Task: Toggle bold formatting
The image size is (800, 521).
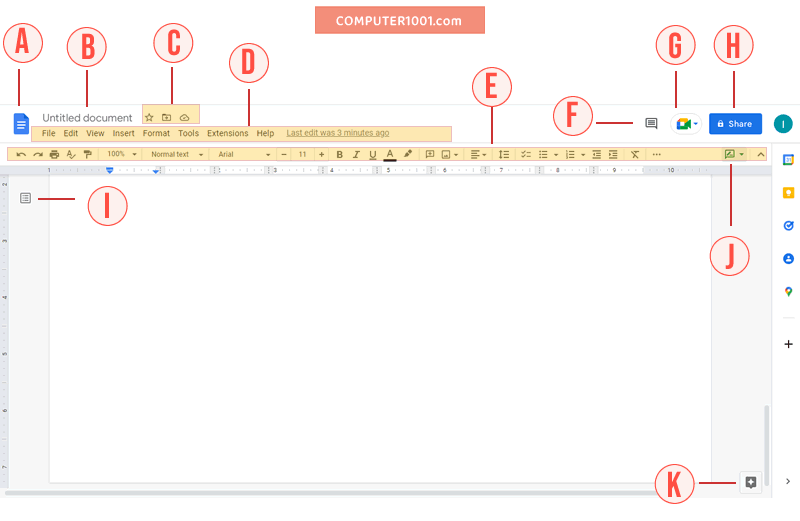Action: pos(339,154)
